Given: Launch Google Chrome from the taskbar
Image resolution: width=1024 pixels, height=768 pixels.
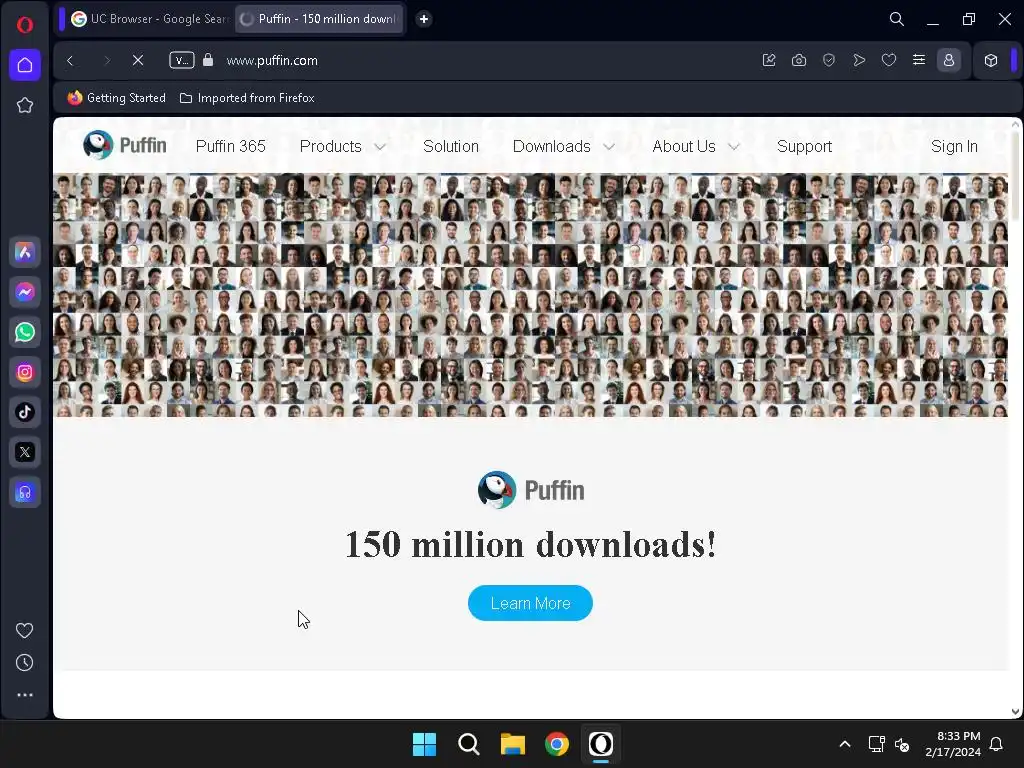Looking at the screenshot, I should [557, 744].
